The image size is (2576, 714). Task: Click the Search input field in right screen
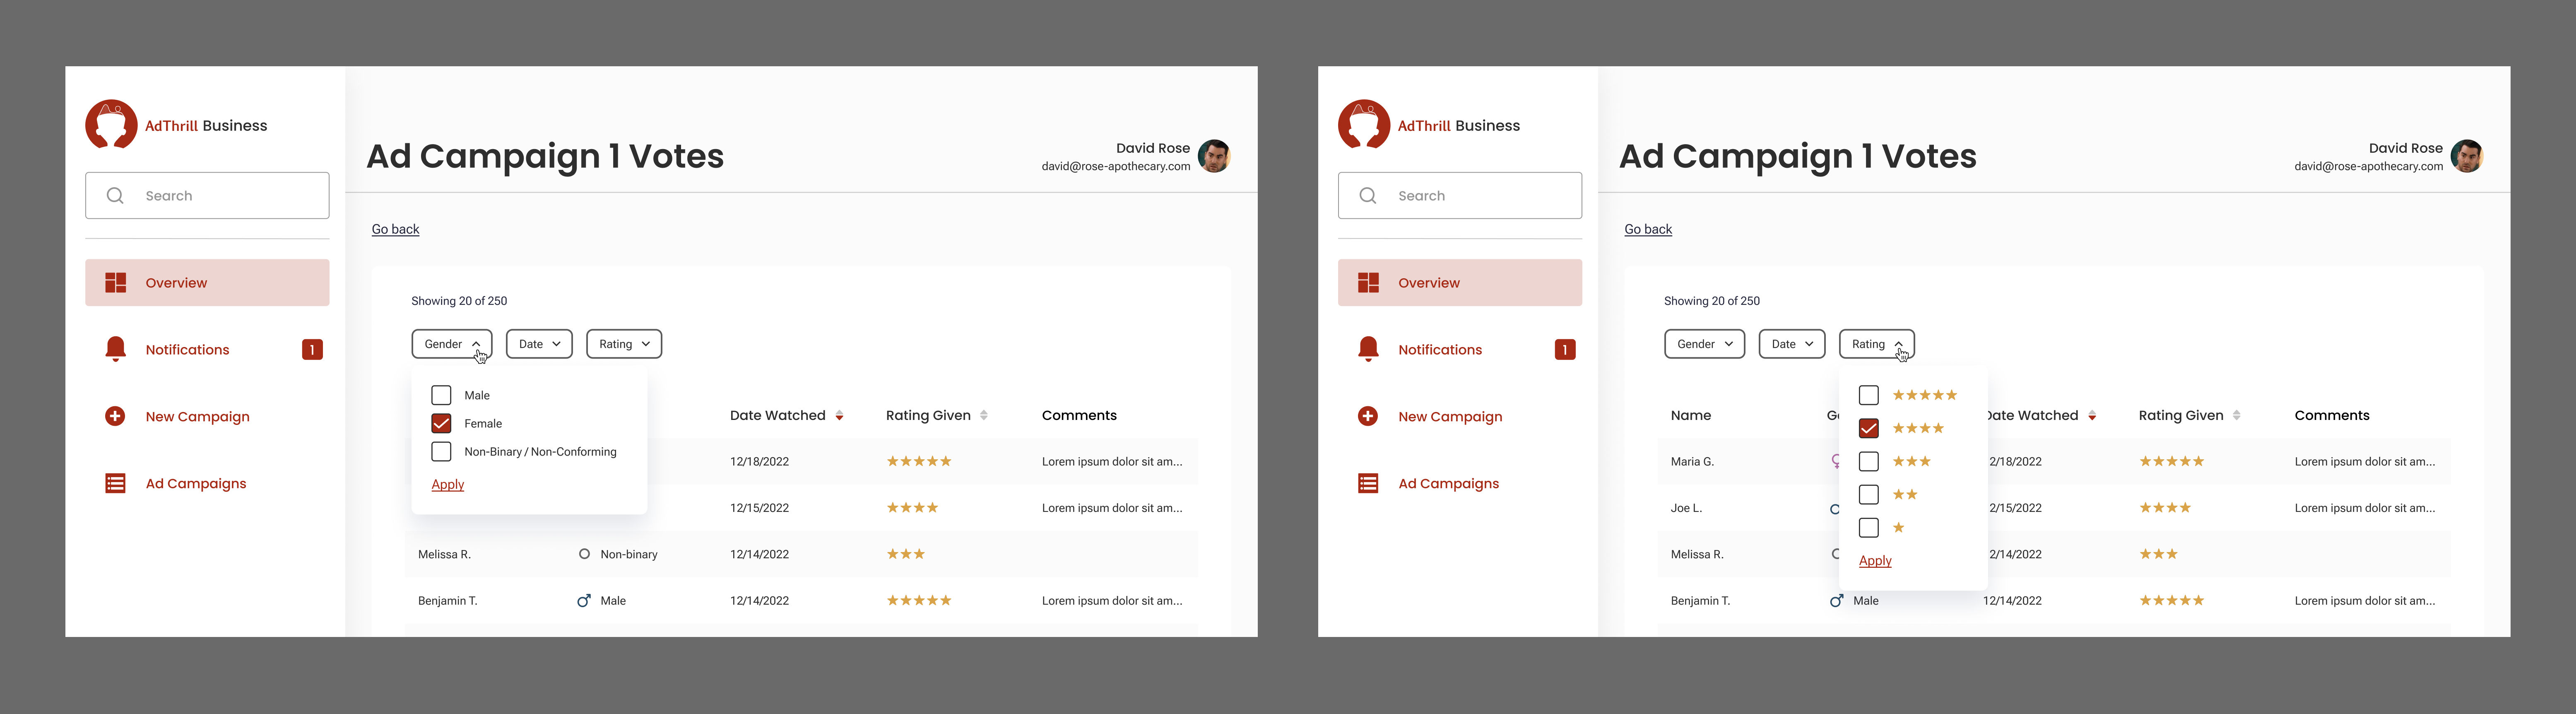pos(1460,196)
